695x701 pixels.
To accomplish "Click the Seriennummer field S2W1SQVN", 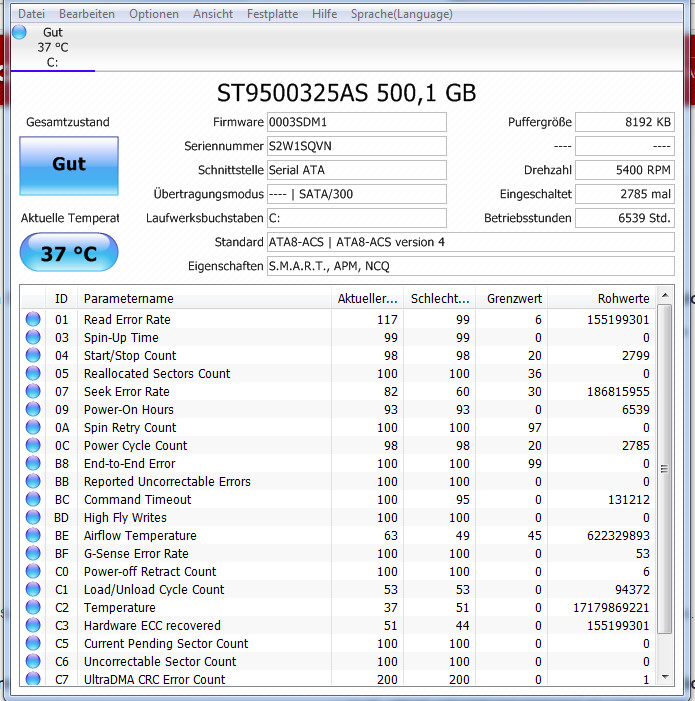I will click(357, 146).
